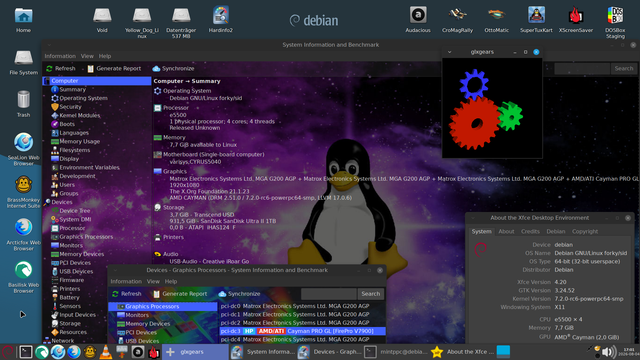640x360 pixels.
Task: Launch the DOSBox Staging desktop icon
Action: pyautogui.click(x=615, y=22)
